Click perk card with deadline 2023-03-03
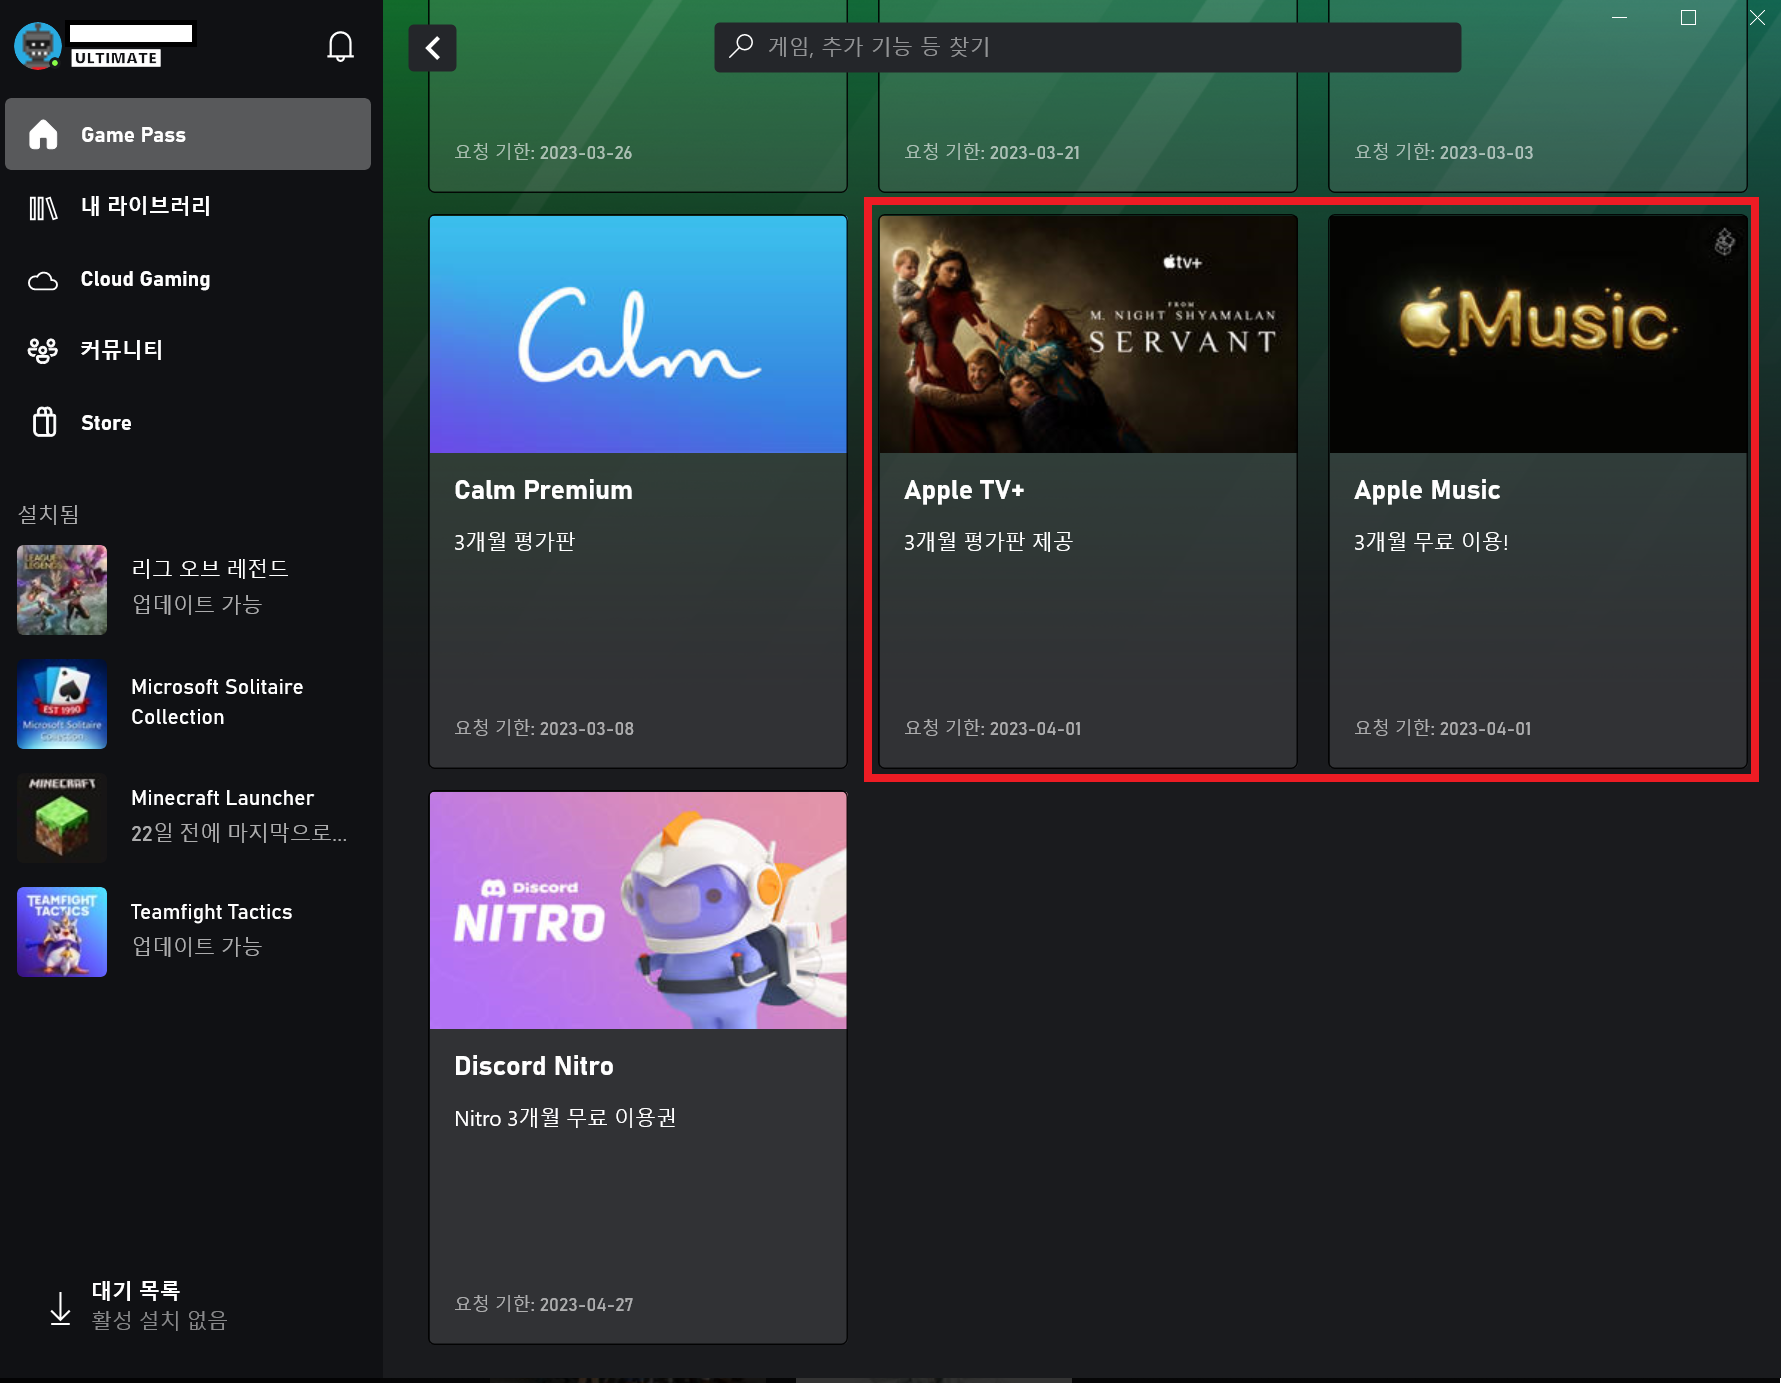The image size is (1781, 1383). pos(1538,96)
